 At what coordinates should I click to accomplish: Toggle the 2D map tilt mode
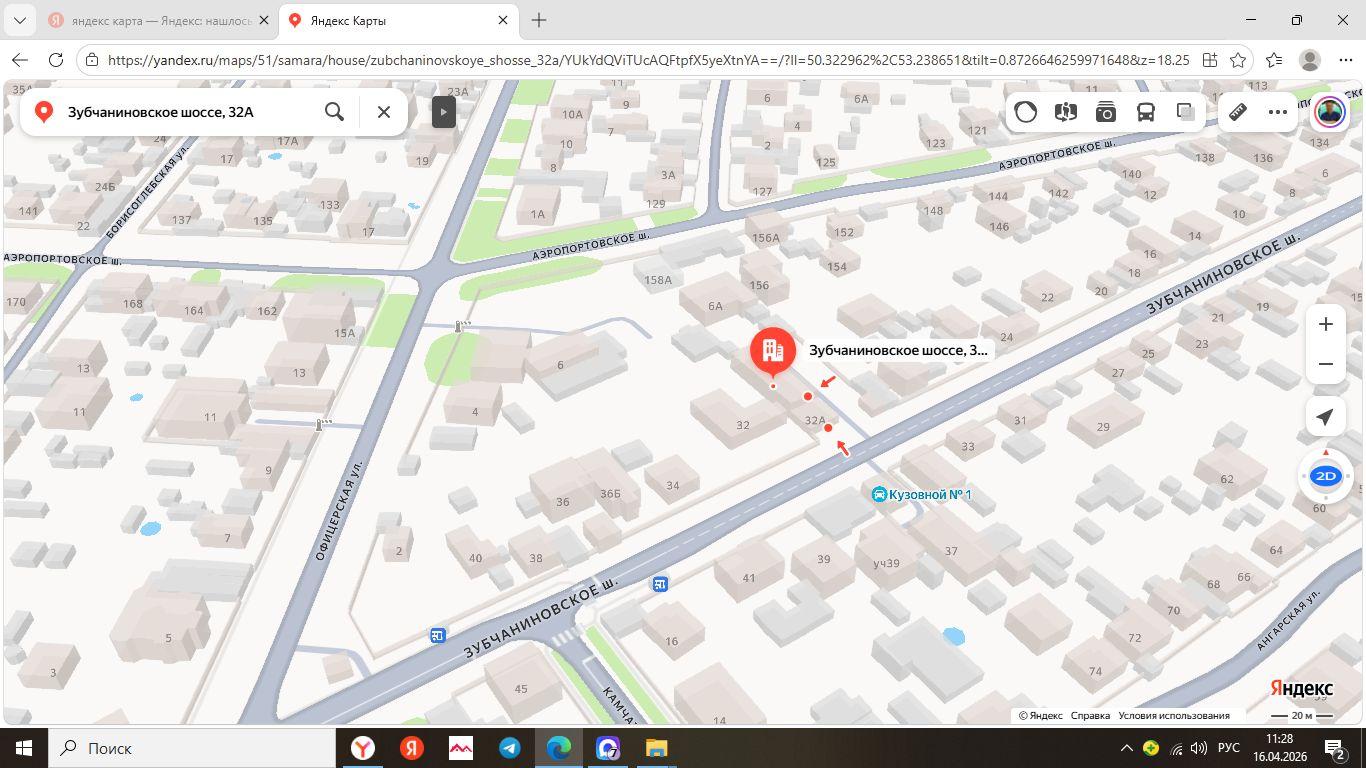coord(1326,476)
